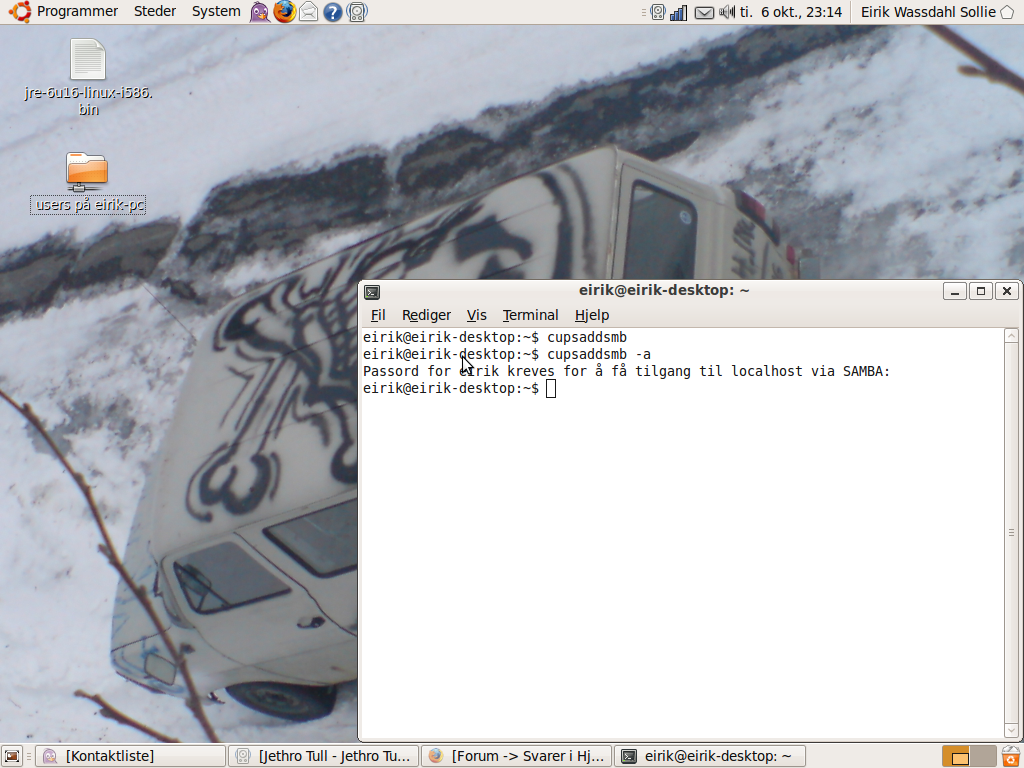The image size is (1024, 768).
Task: Click the terminal prompt cursor
Action: point(551,389)
